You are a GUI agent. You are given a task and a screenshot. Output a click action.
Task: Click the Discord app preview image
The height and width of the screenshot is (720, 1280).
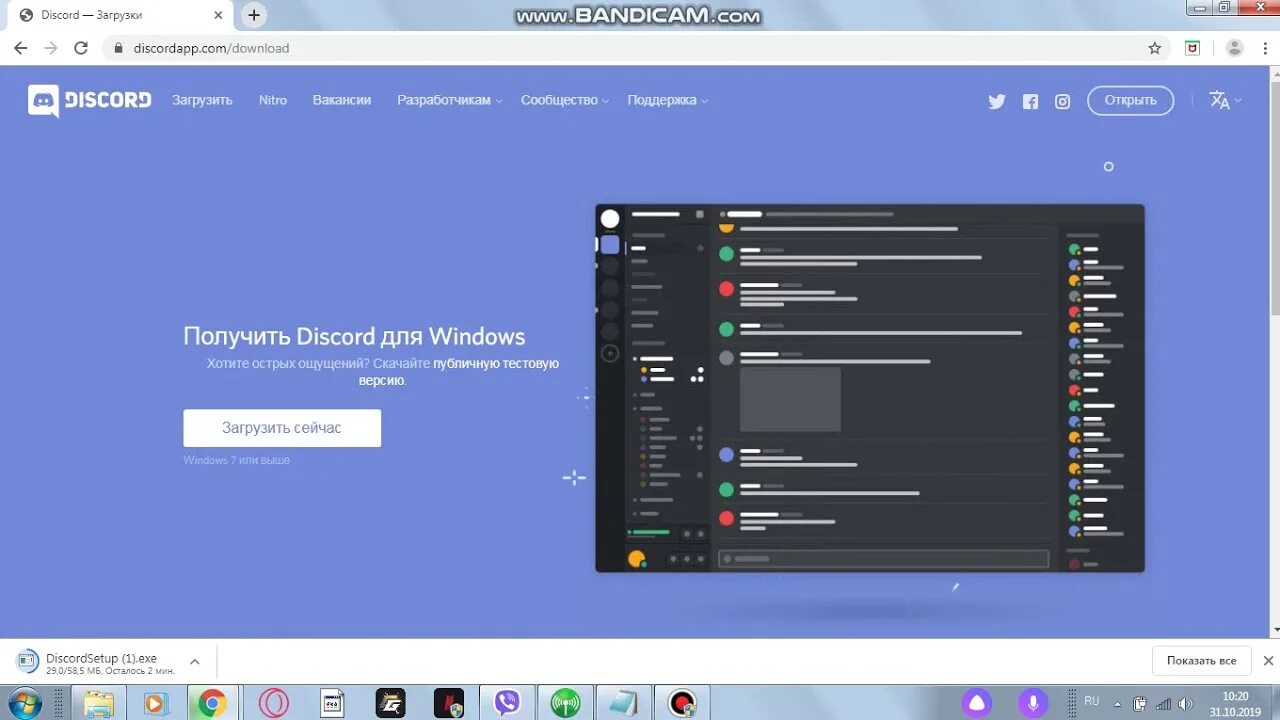870,388
